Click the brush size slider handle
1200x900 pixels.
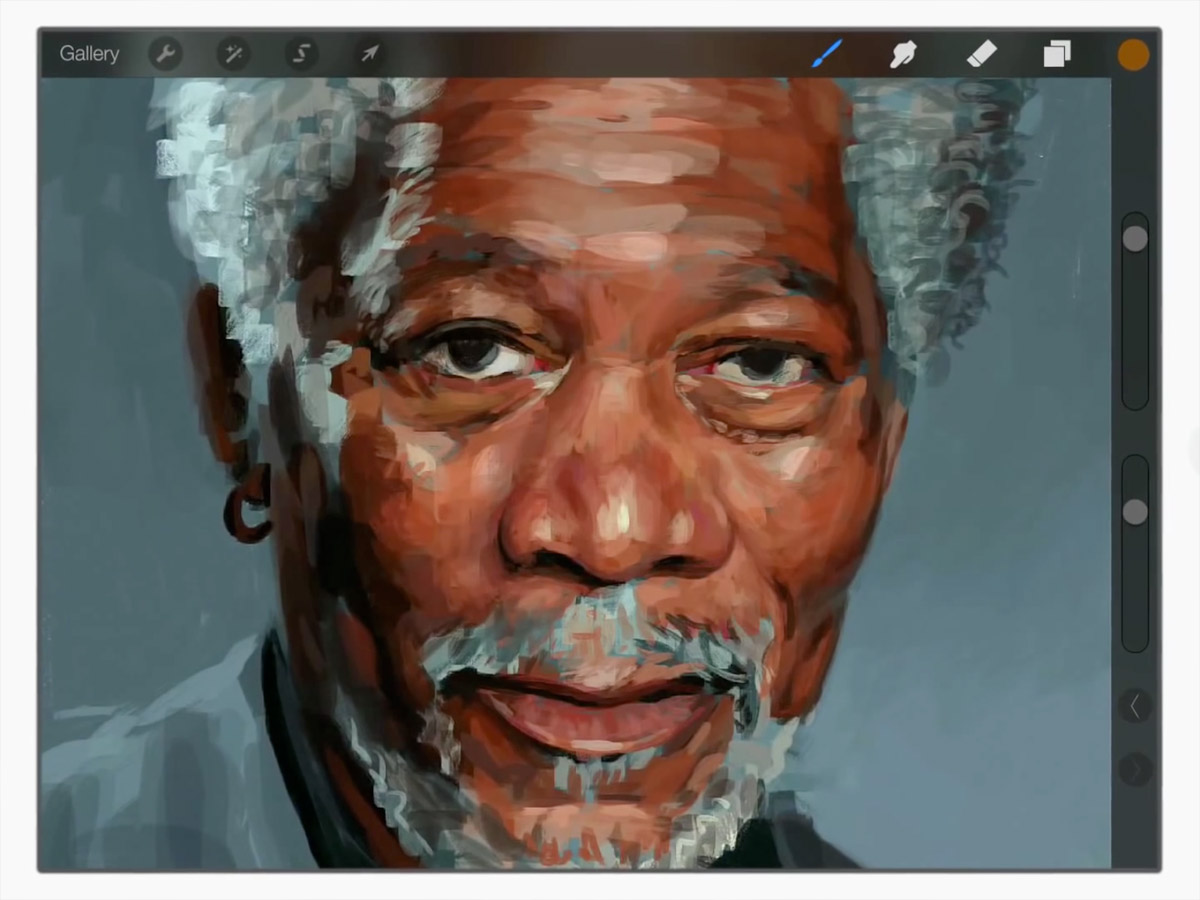point(1135,238)
